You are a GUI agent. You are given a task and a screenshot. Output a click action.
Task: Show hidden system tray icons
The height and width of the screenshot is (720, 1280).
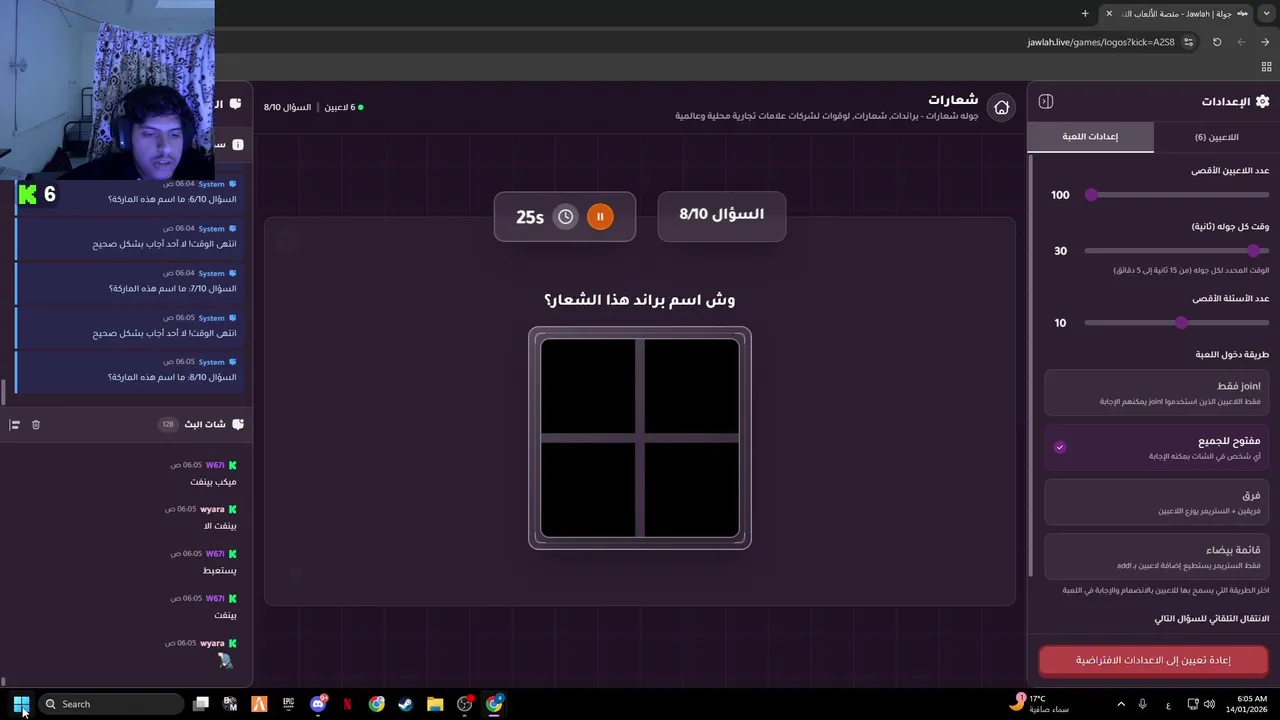pyautogui.click(x=1120, y=704)
